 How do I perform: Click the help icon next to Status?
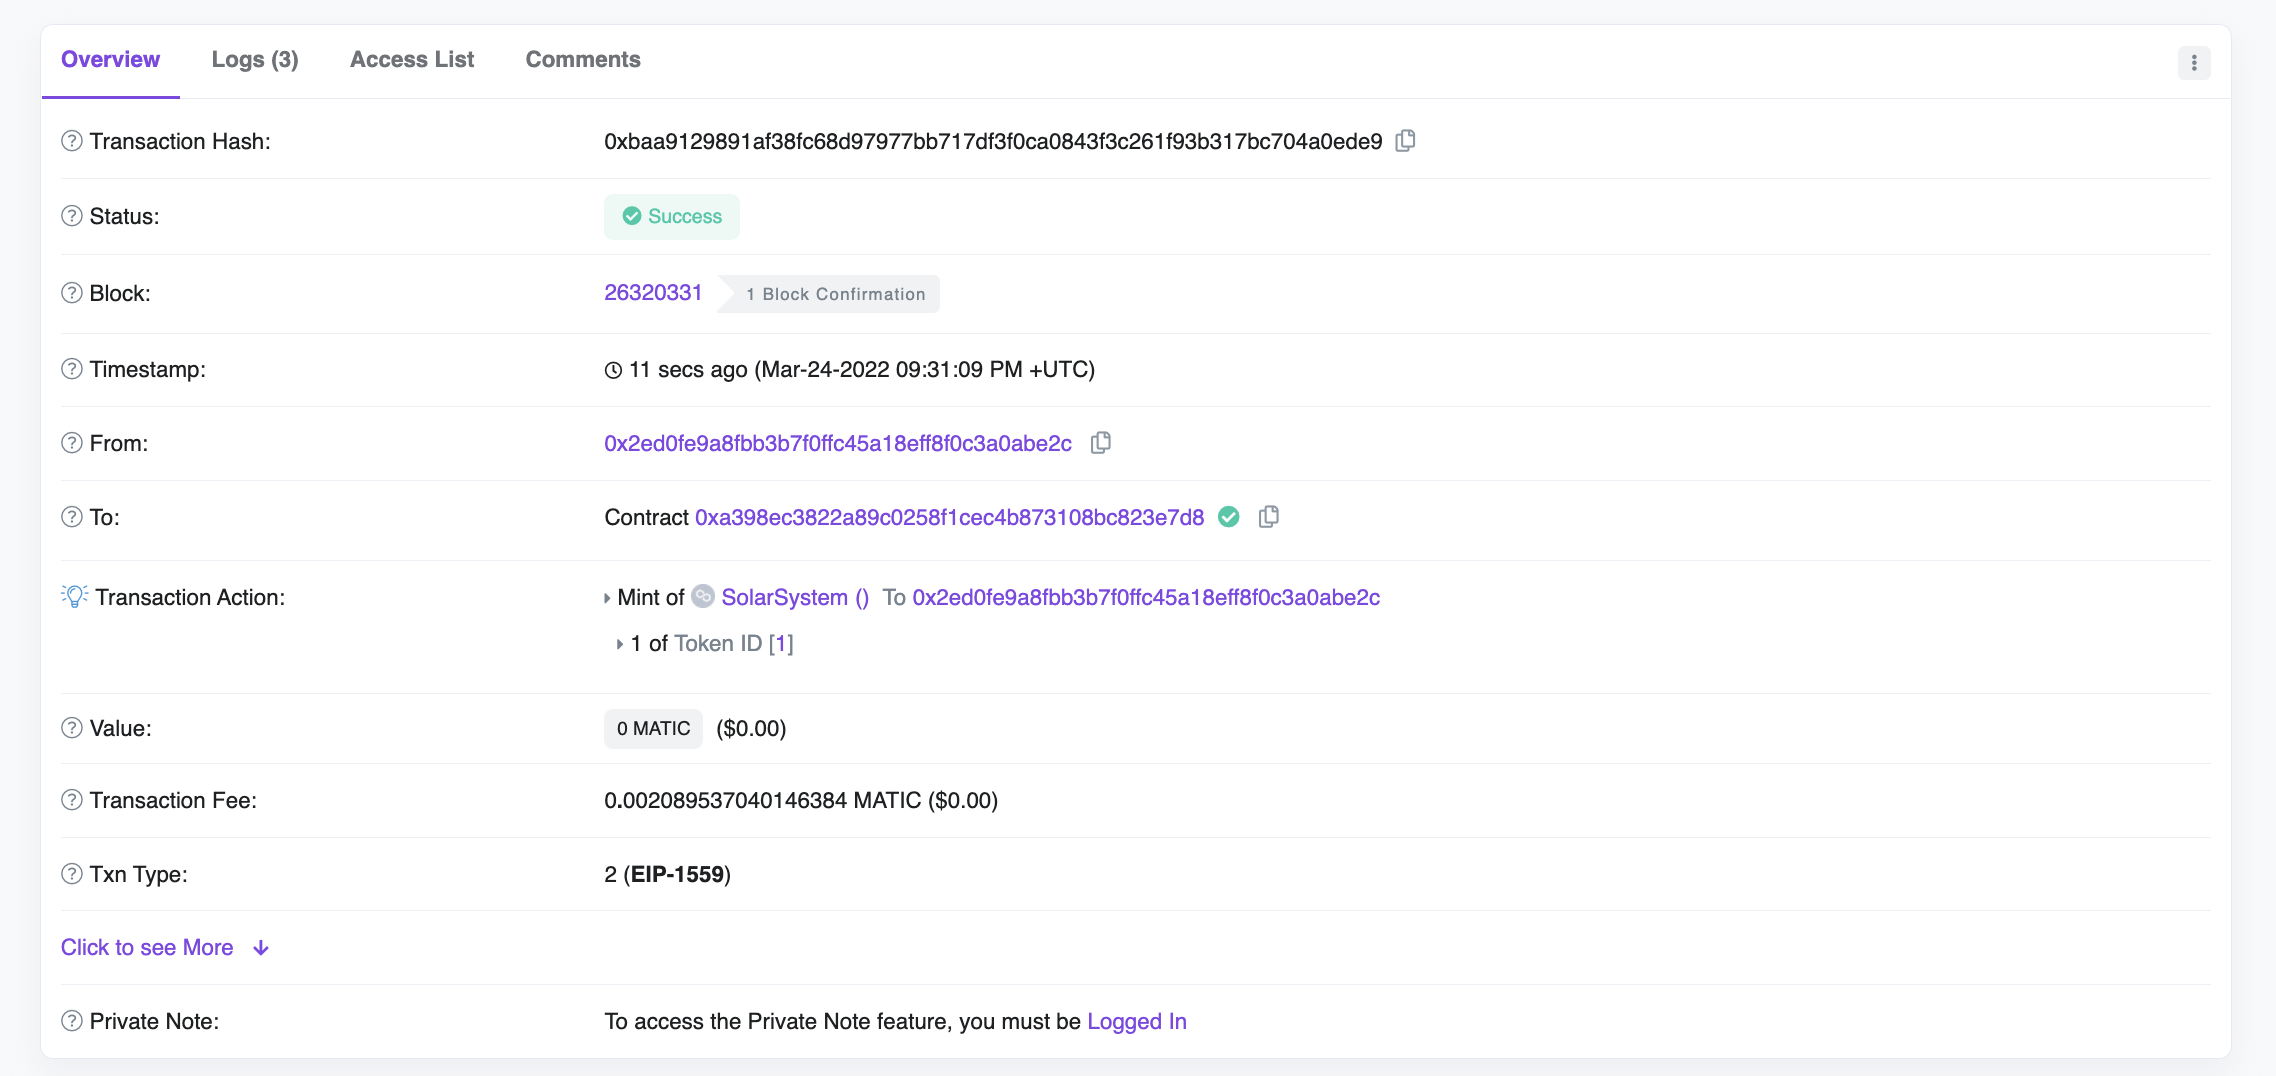72,216
